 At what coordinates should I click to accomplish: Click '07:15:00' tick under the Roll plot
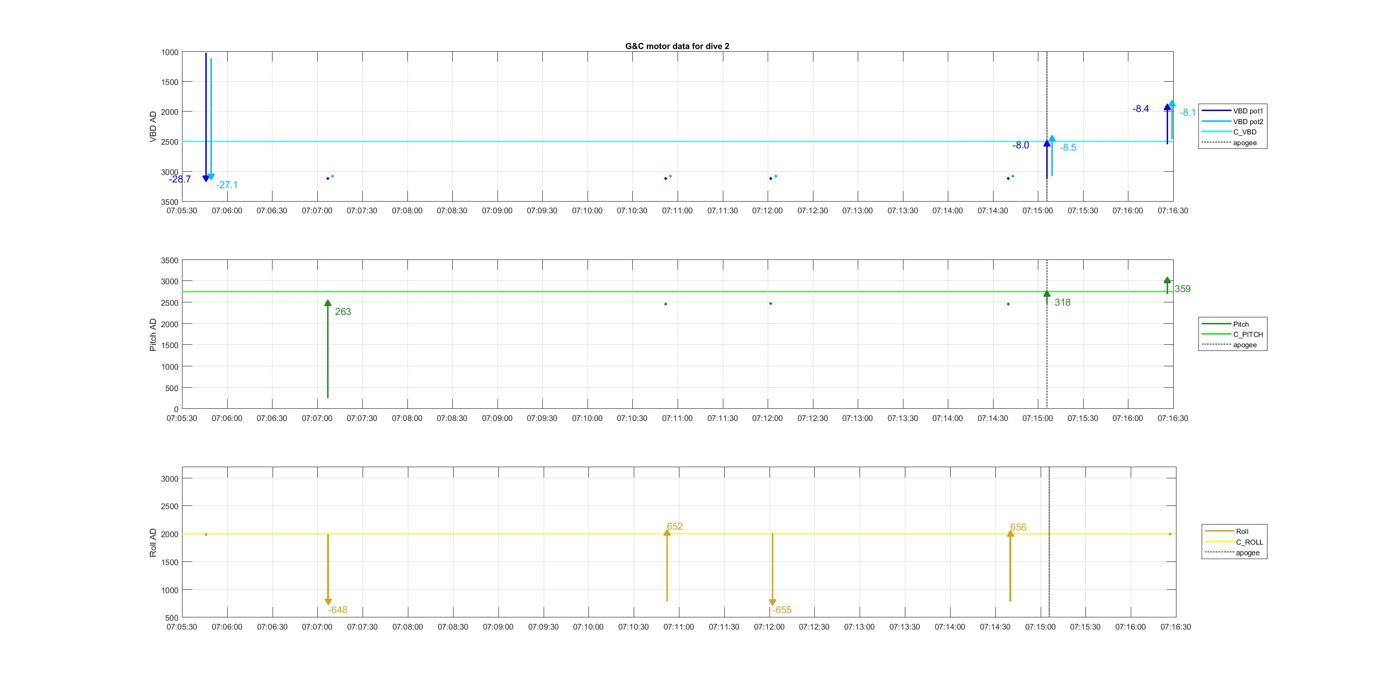click(x=1040, y=627)
